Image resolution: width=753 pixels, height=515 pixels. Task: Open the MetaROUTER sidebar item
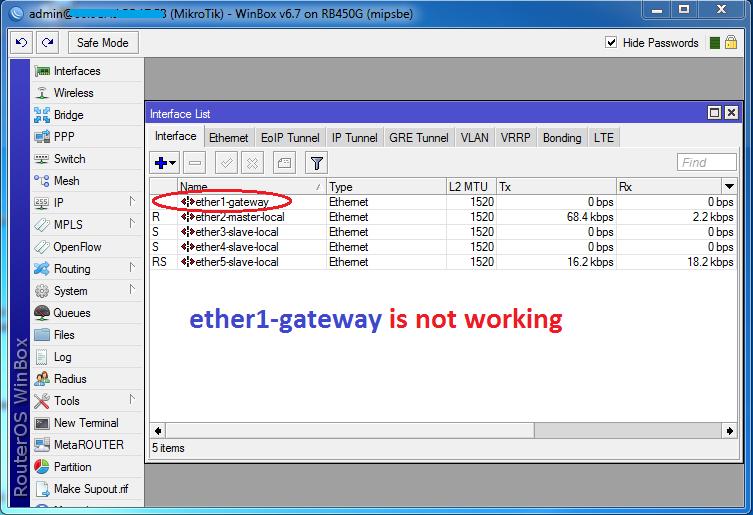pyautogui.click(x=87, y=445)
